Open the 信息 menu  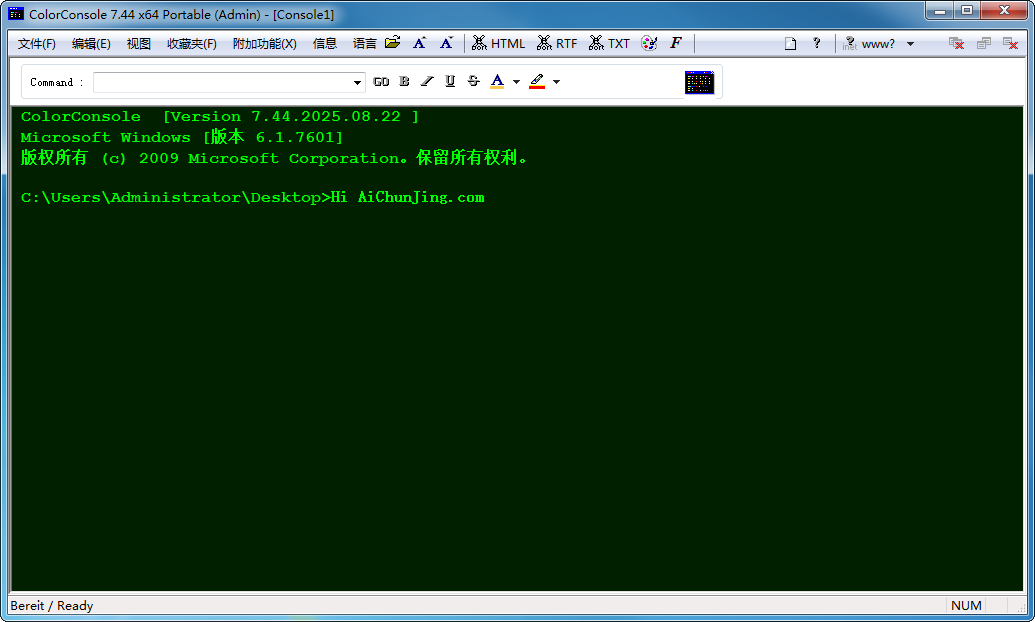(325, 44)
